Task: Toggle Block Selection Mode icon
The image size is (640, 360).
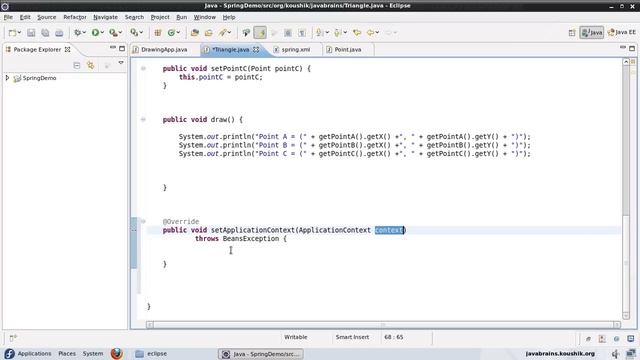Action: 288,33
